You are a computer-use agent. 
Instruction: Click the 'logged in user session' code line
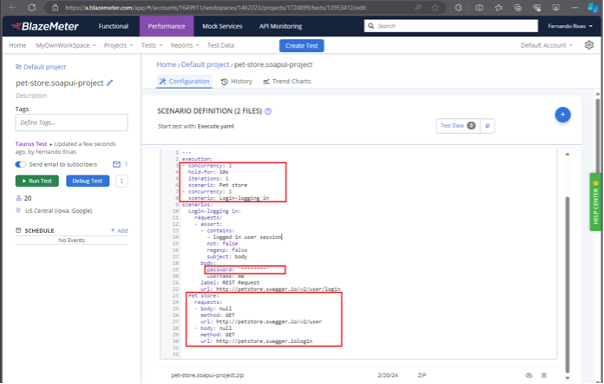[x=247, y=237]
